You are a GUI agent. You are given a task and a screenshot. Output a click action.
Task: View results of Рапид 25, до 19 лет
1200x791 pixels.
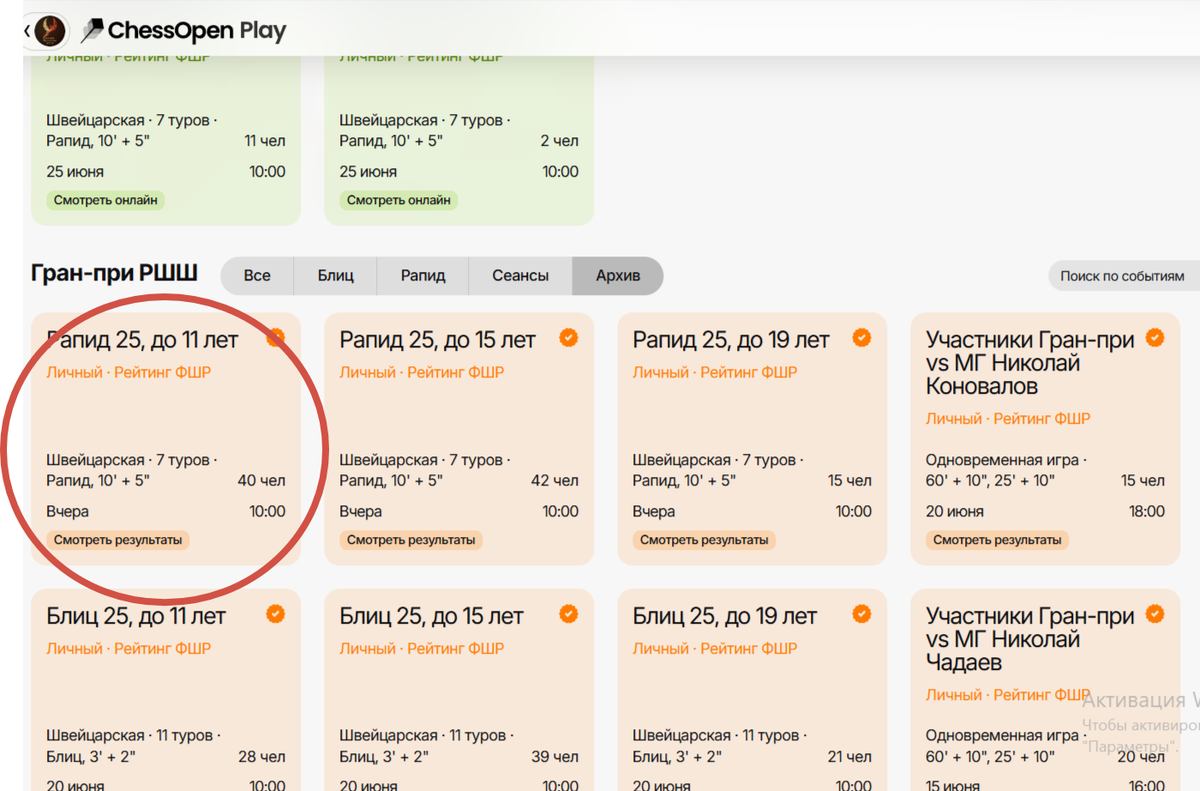[704, 540]
